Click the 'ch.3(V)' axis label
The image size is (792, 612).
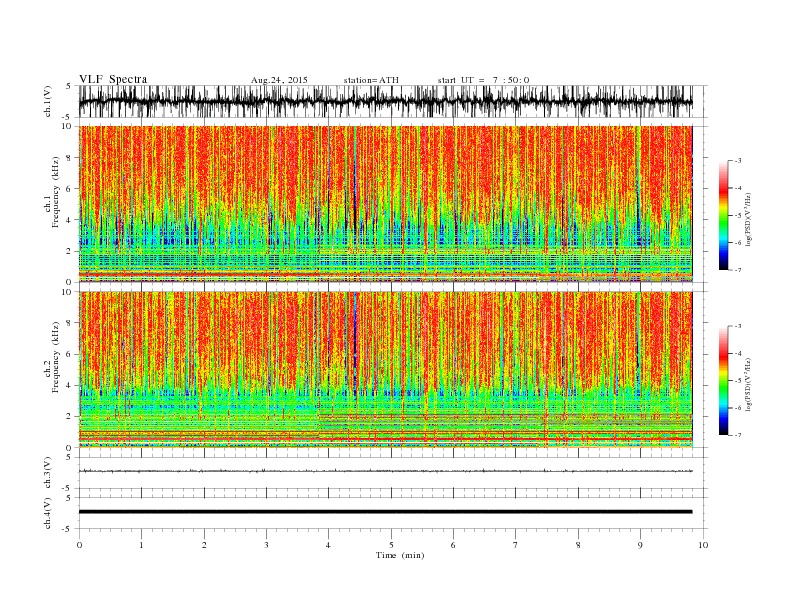(48, 473)
